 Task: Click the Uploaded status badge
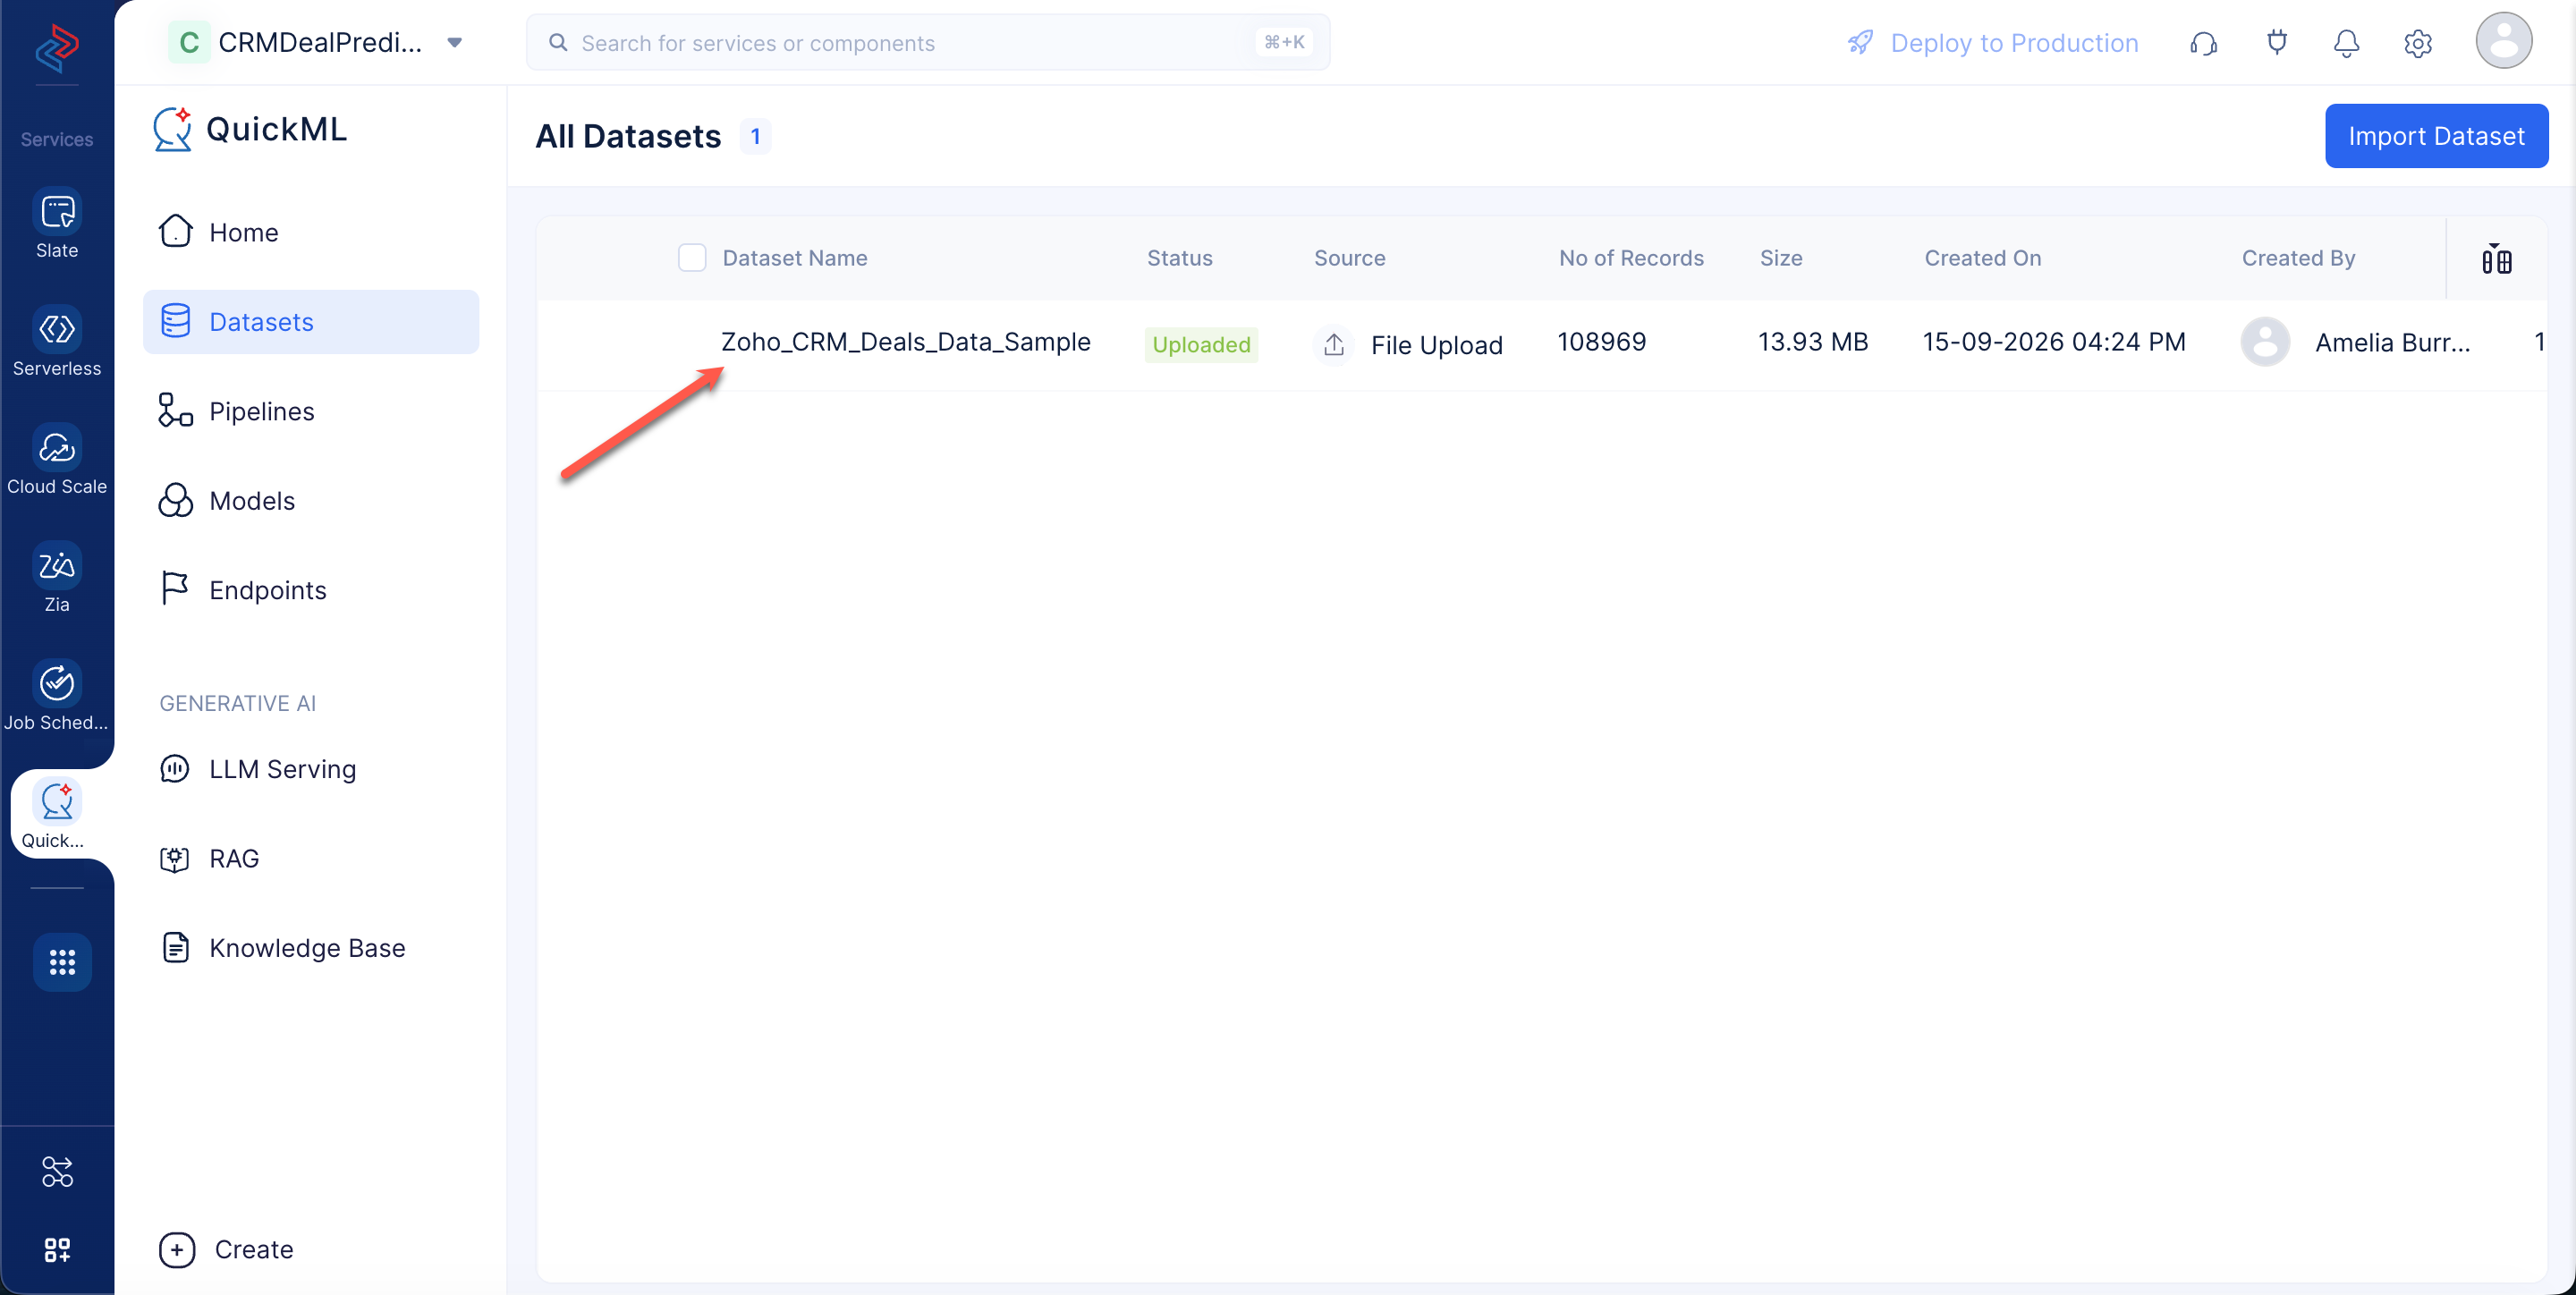tap(1201, 344)
